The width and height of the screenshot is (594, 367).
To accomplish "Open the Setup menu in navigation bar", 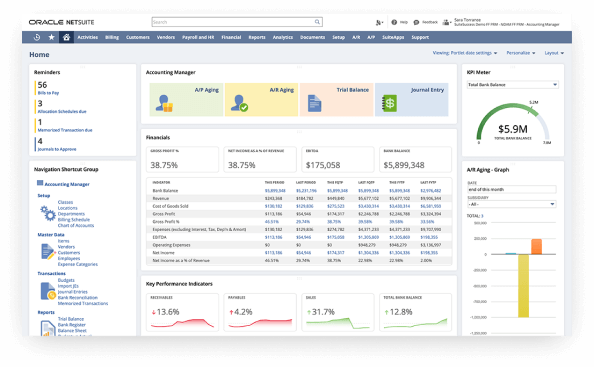I will point(338,37).
